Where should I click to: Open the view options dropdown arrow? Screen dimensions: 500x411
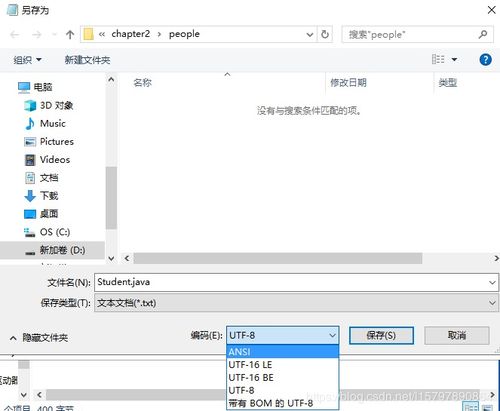[x=454, y=60]
